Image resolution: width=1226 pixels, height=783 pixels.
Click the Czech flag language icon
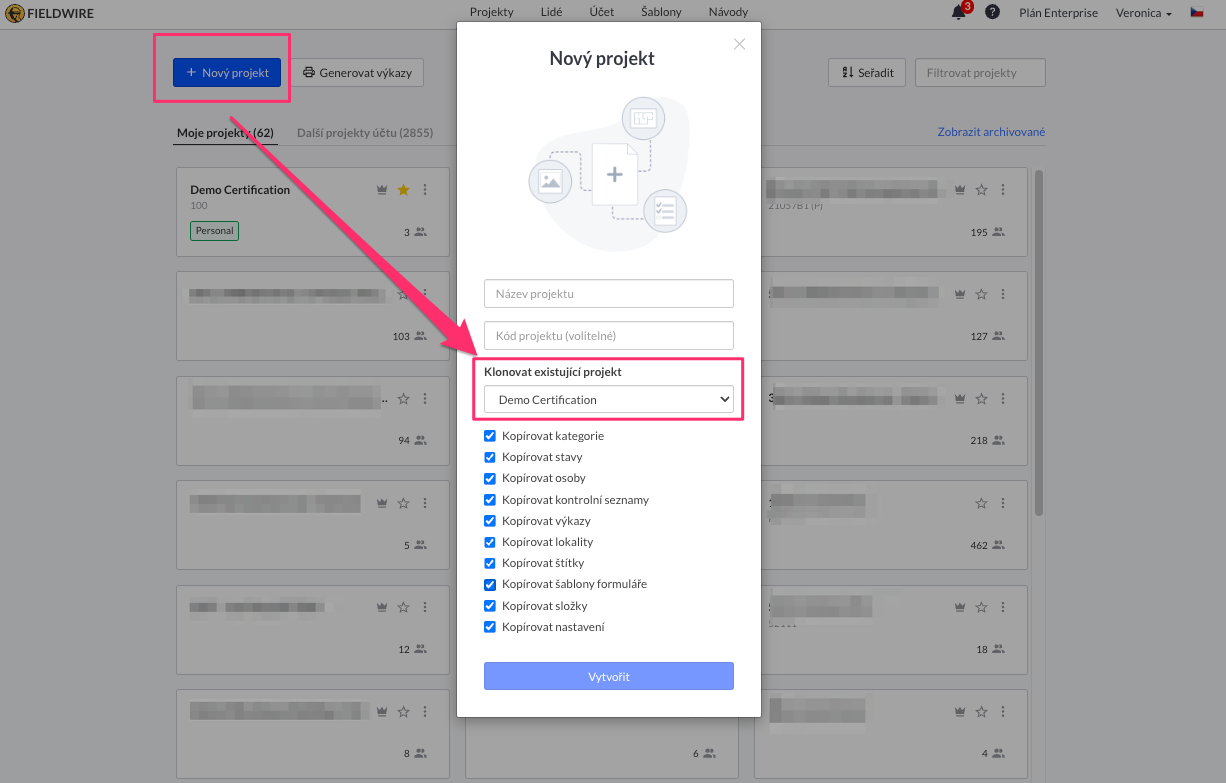click(x=1196, y=12)
